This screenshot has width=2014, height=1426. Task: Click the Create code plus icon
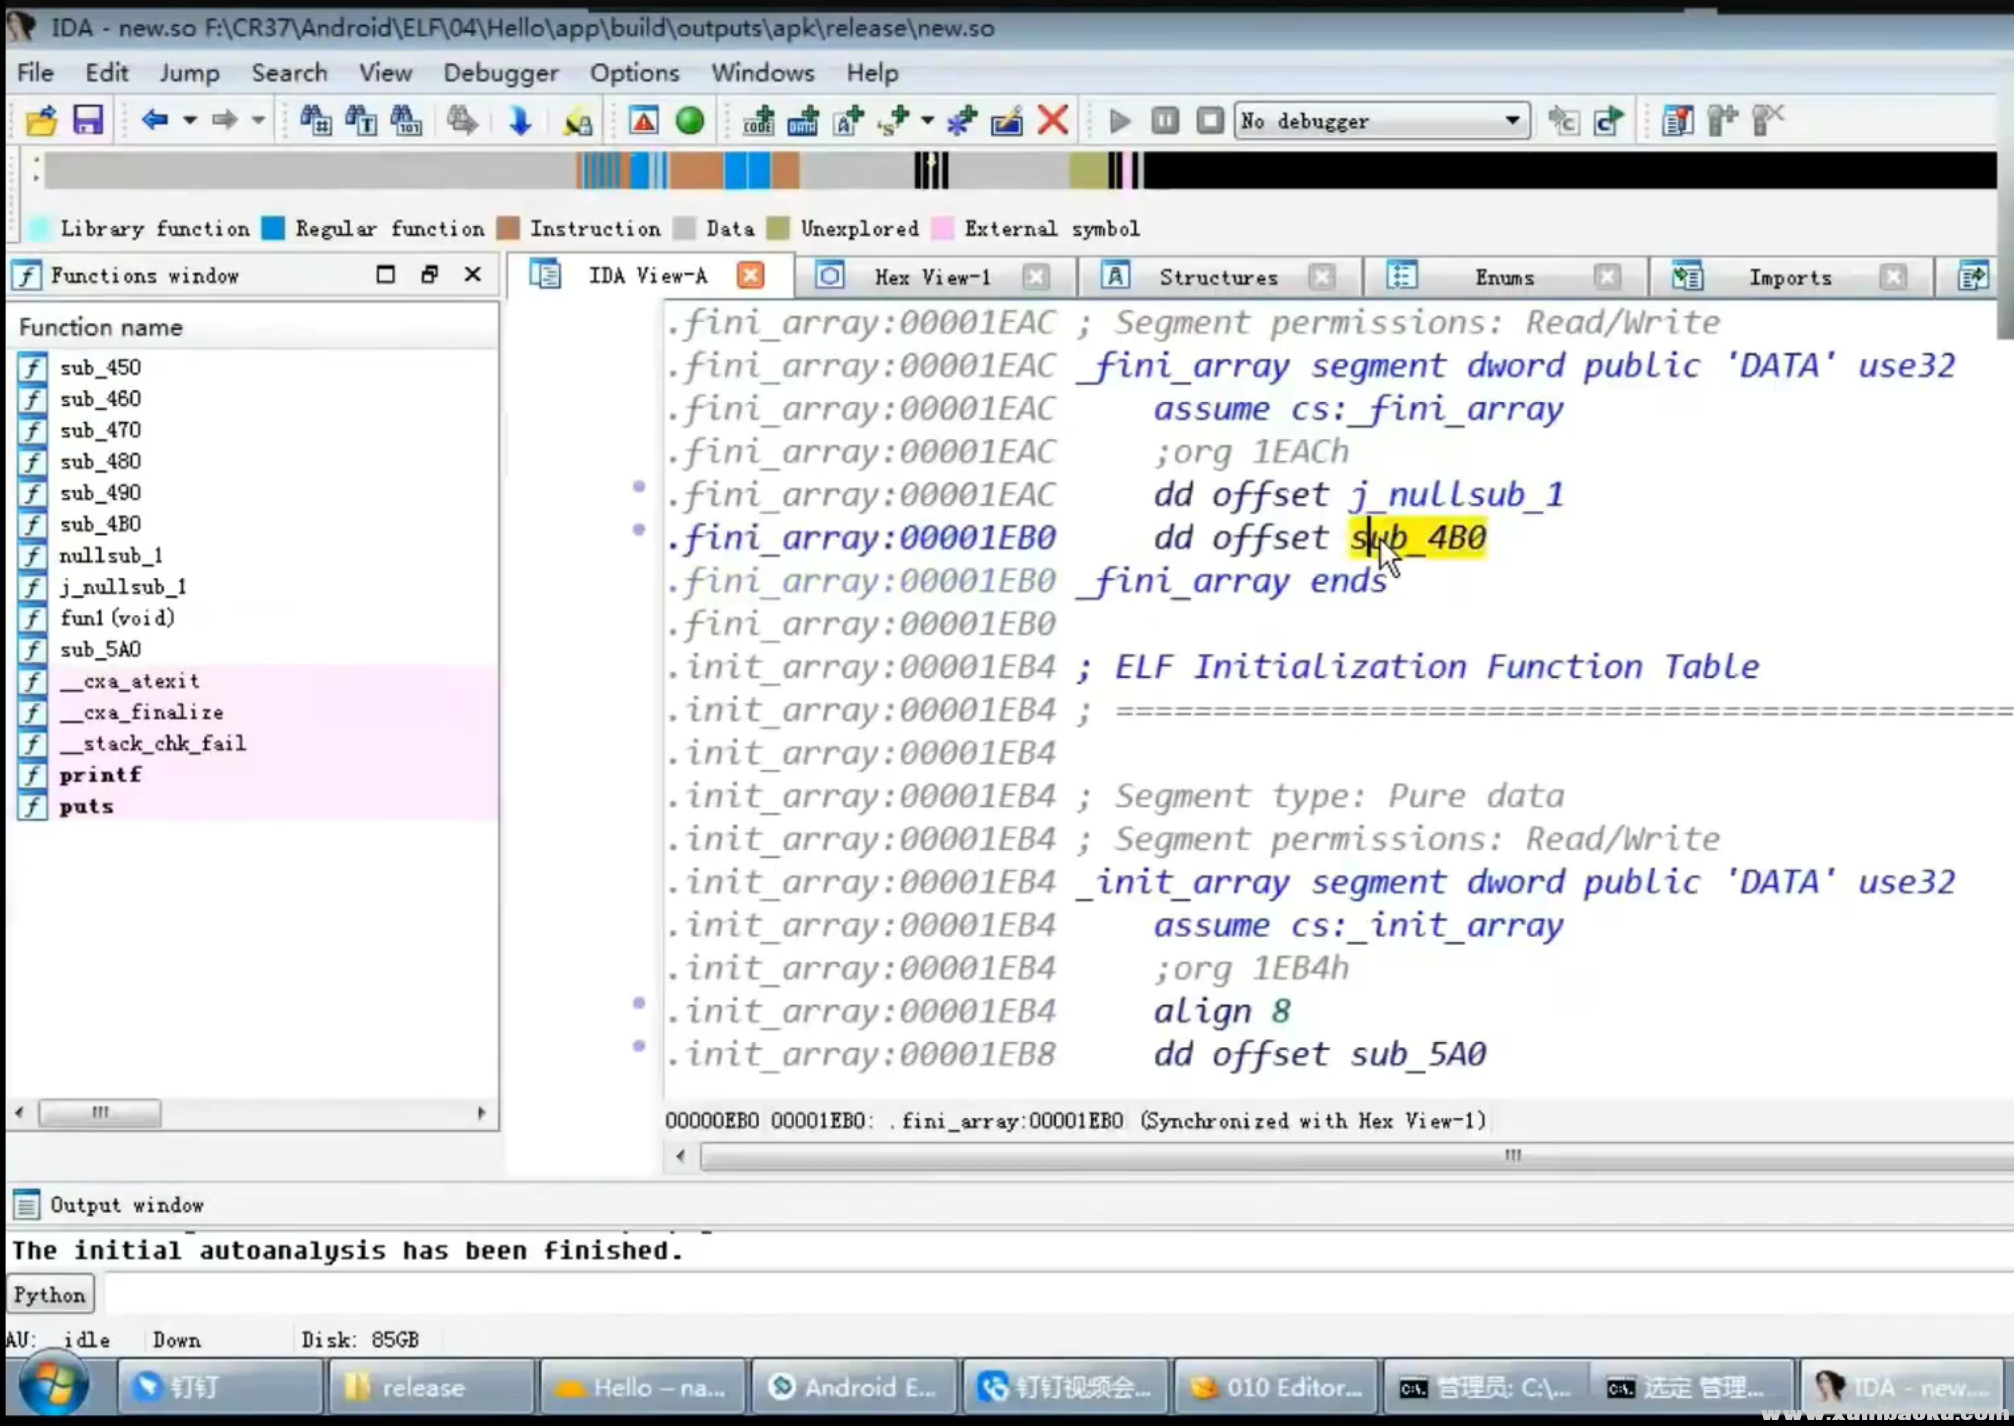(757, 121)
